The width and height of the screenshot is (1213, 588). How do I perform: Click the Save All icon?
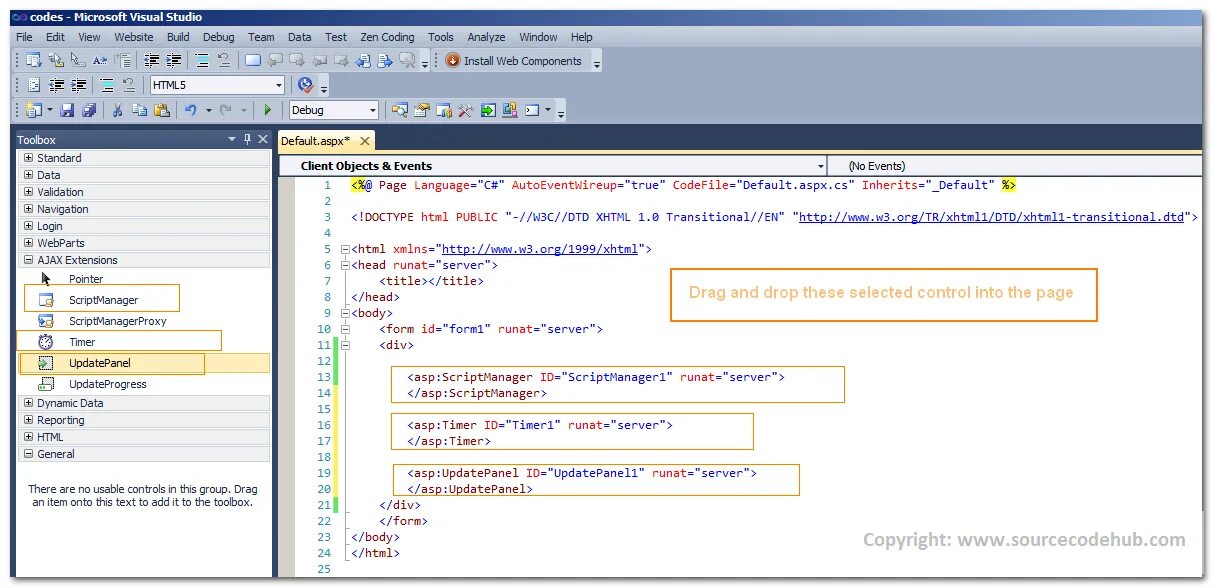click(89, 110)
